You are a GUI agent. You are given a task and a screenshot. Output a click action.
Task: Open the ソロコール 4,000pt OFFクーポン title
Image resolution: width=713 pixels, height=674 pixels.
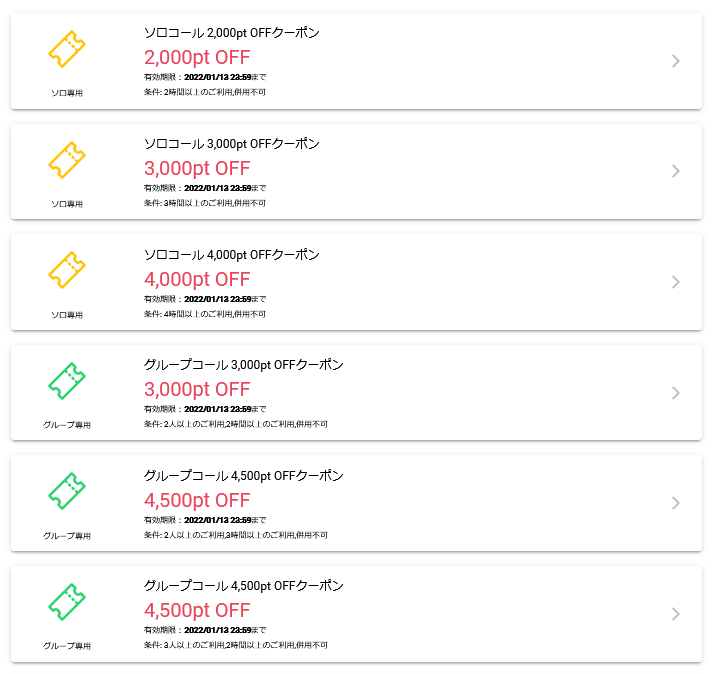232,254
